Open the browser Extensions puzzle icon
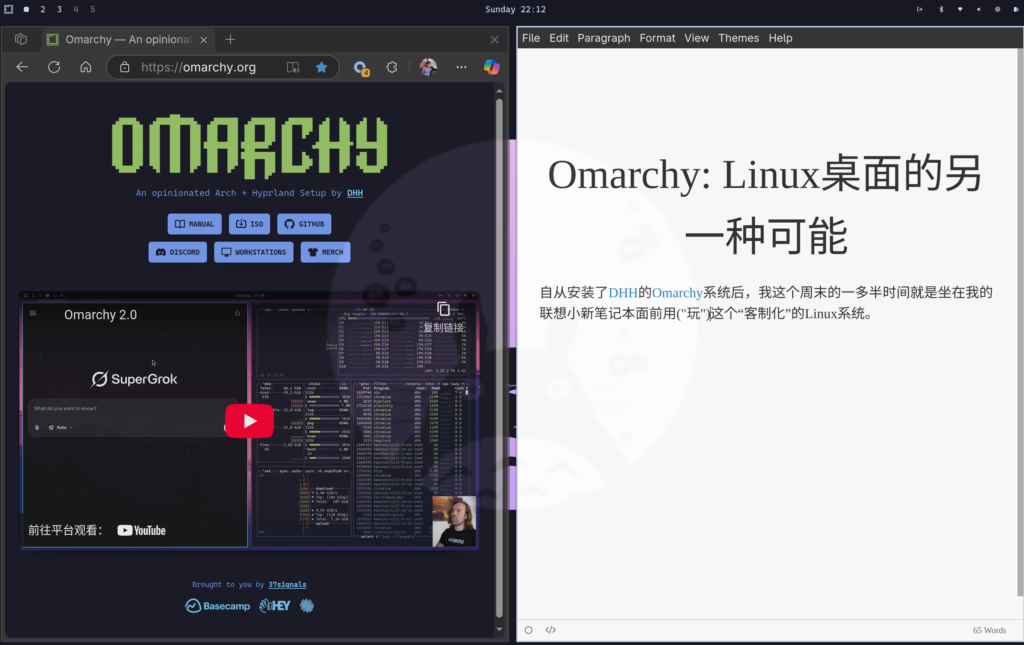 coord(392,67)
